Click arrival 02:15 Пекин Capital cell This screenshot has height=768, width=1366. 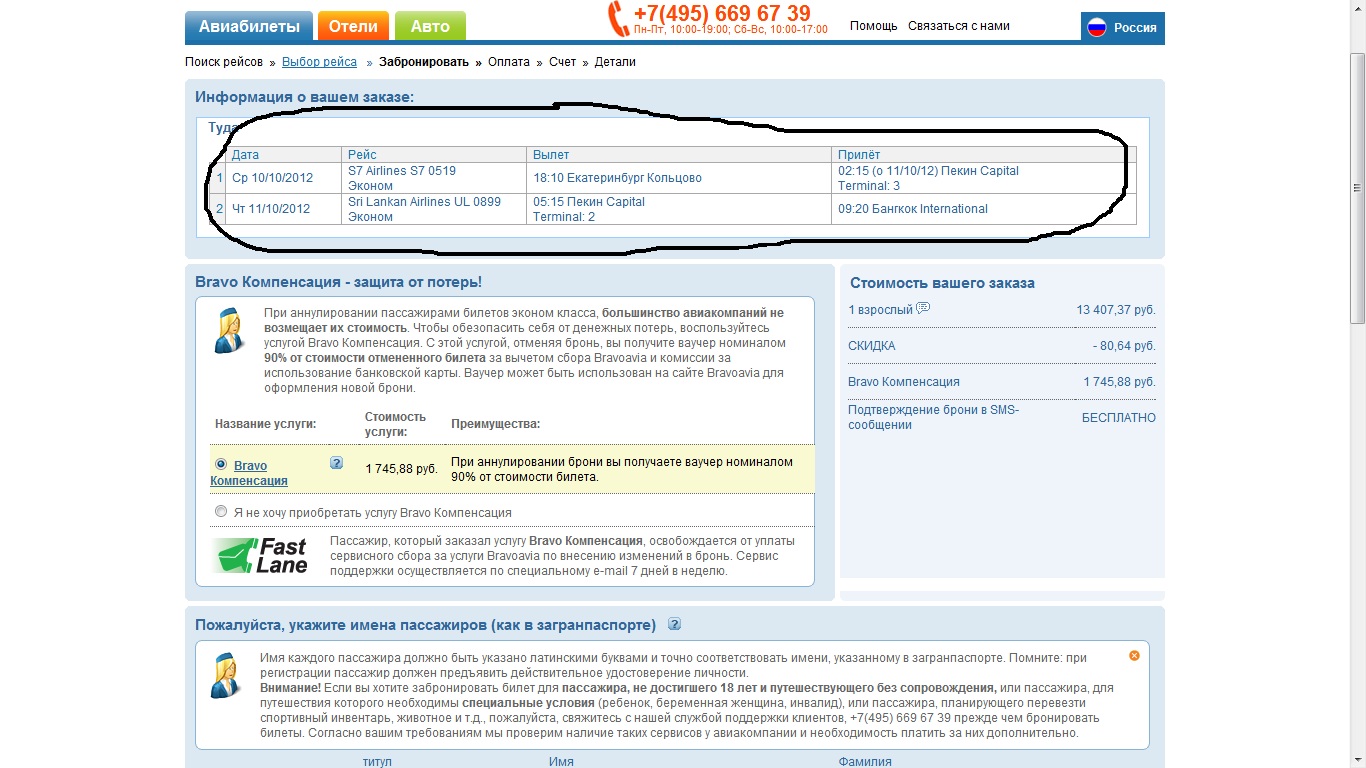pos(984,178)
